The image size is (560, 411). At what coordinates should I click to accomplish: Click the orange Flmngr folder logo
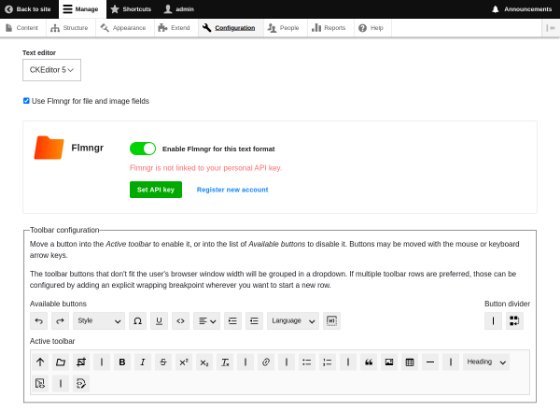pos(49,147)
